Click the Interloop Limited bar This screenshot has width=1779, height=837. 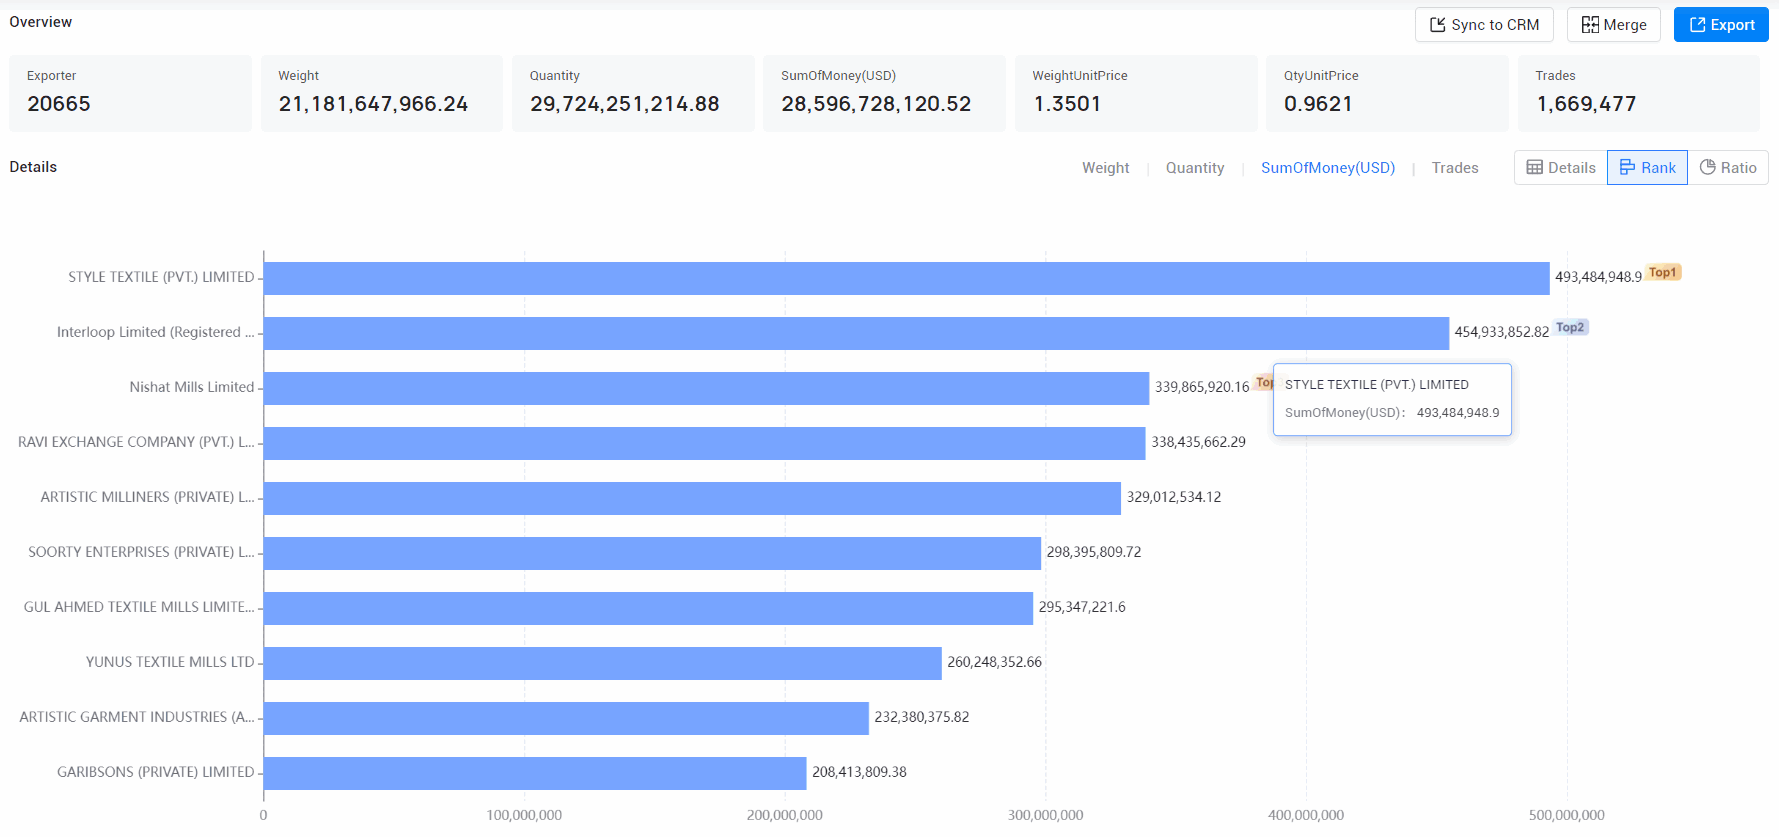(856, 333)
